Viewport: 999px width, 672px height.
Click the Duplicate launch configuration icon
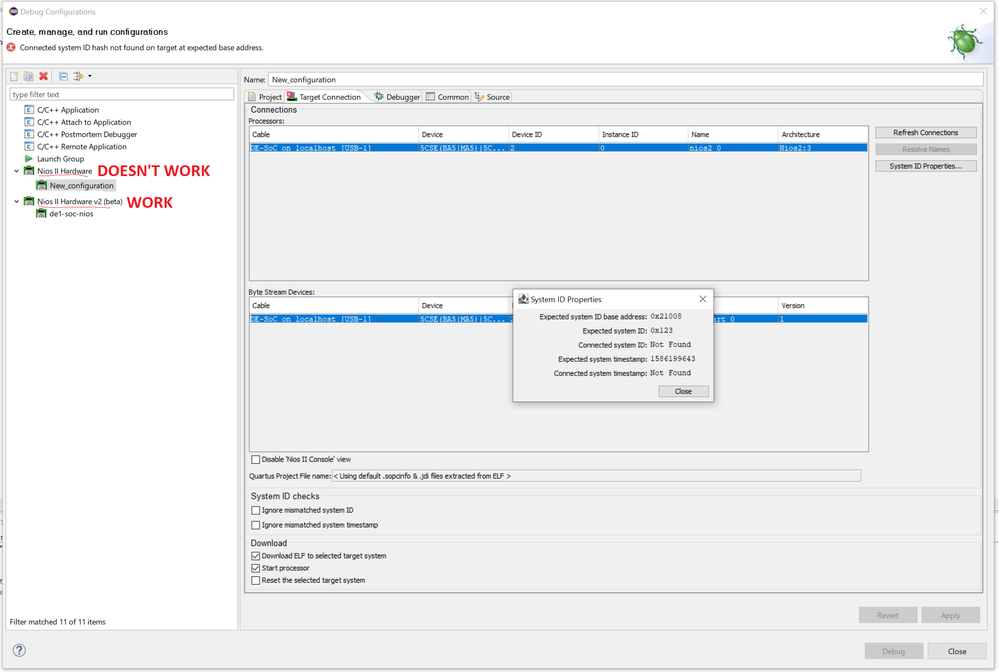pyautogui.click(x=29, y=76)
